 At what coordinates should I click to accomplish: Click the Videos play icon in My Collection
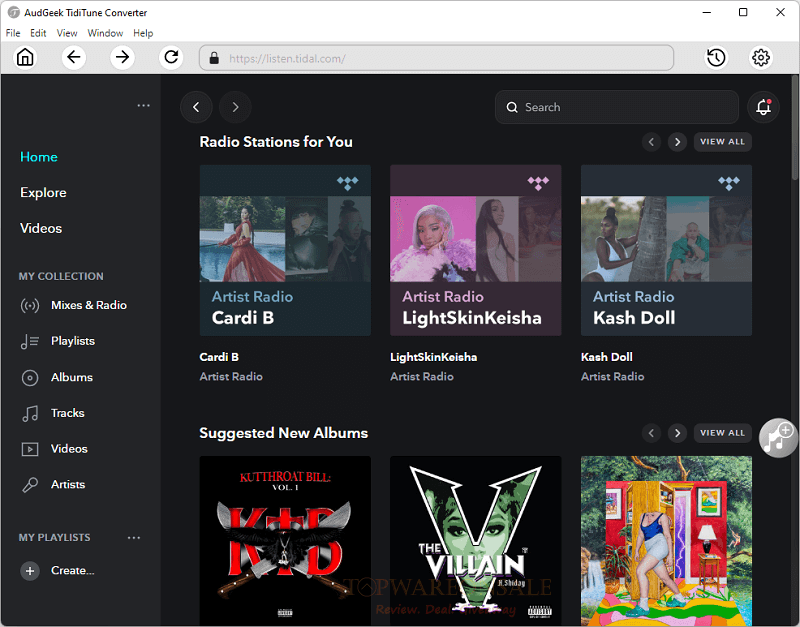click(30, 449)
